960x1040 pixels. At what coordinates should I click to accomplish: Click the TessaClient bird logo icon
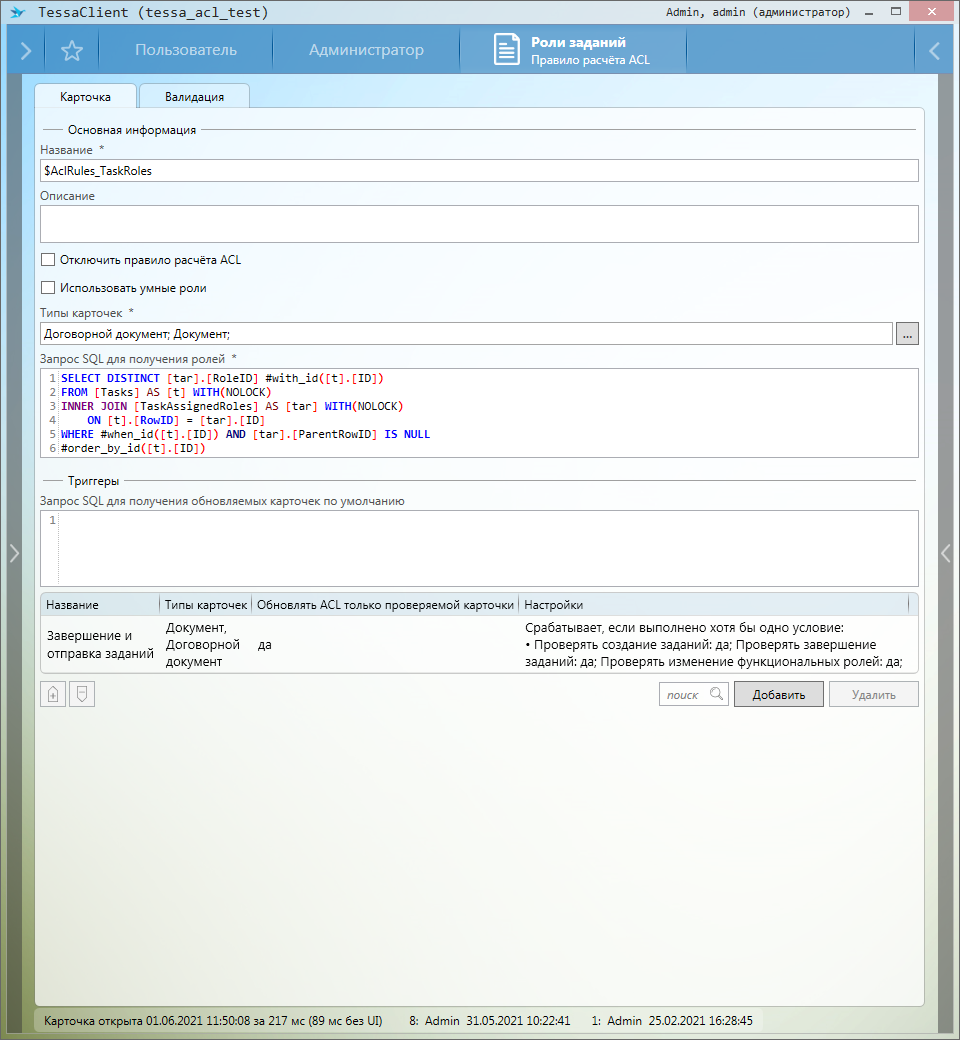[17, 13]
